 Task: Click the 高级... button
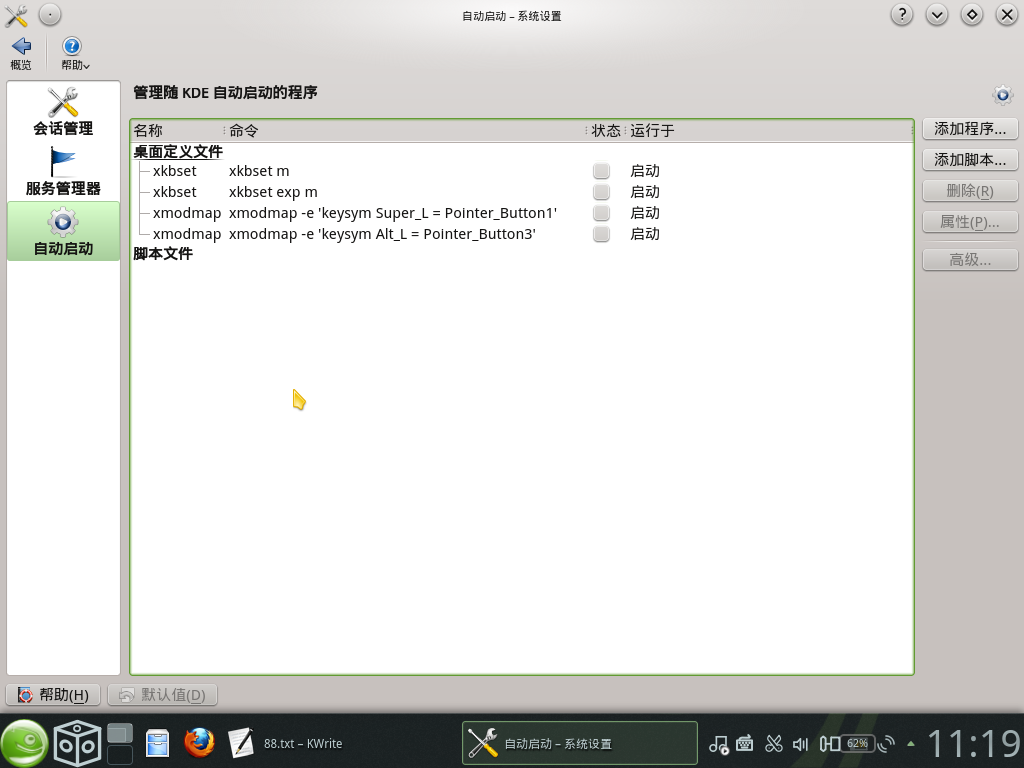point(970,260)
